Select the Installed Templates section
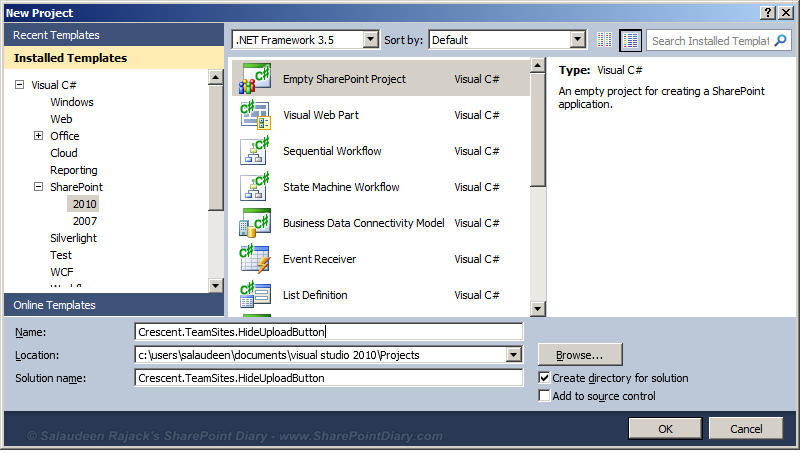 click(114, 58)
